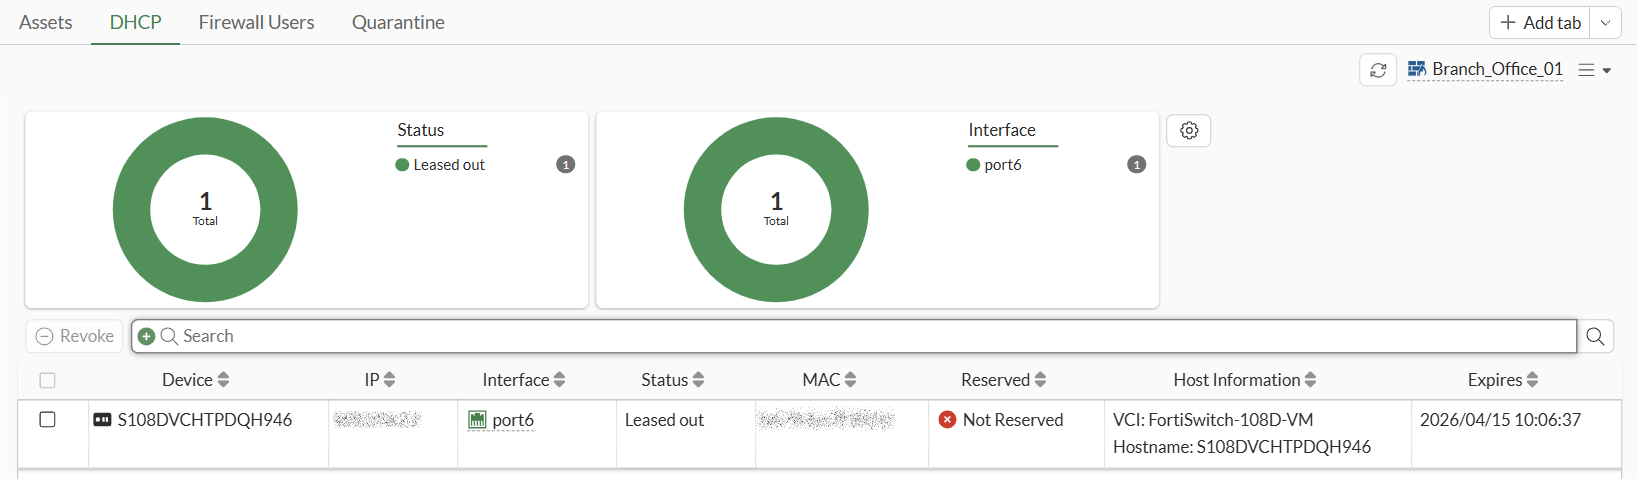The height and width of the screenshot is (479, 1637).
Task: Click the Branch_Office_01 device icon
Action: pos(1417,69)
